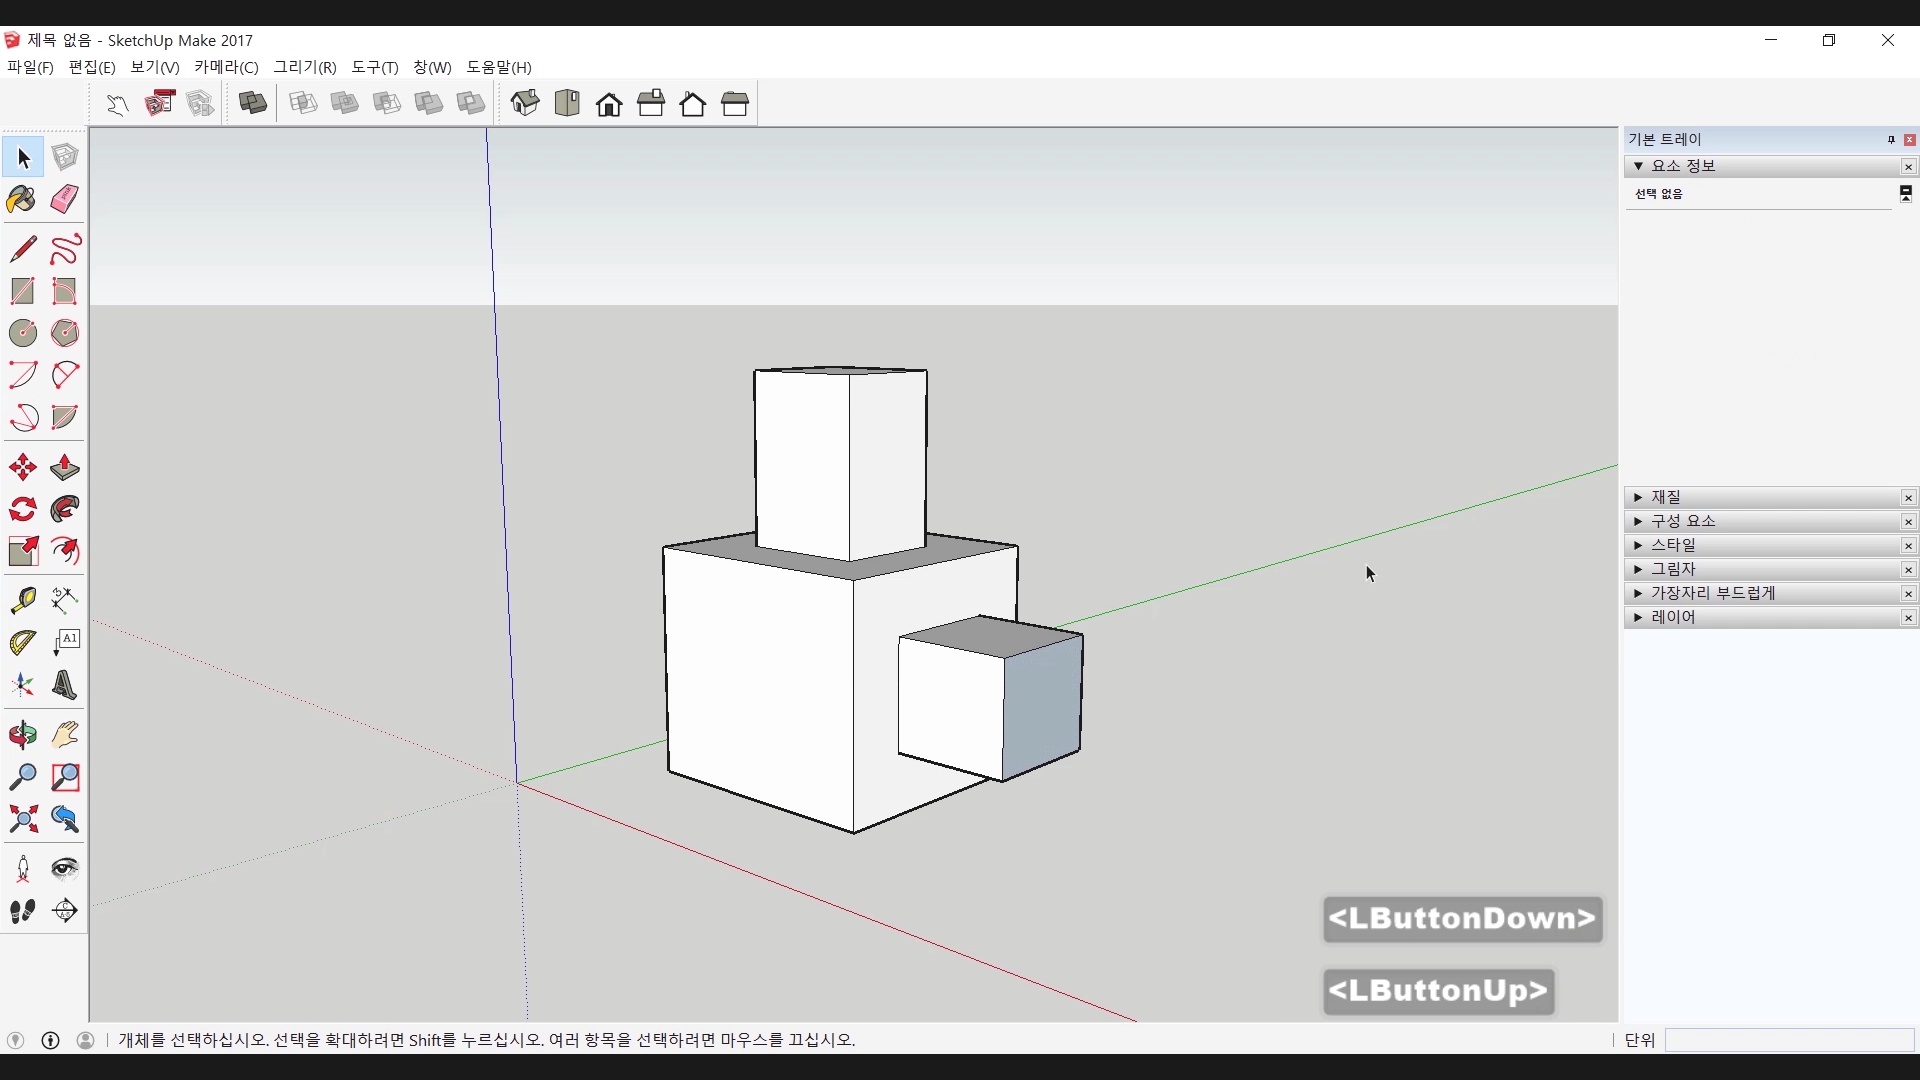Close the 레이어 panel

coord(1908,618)
